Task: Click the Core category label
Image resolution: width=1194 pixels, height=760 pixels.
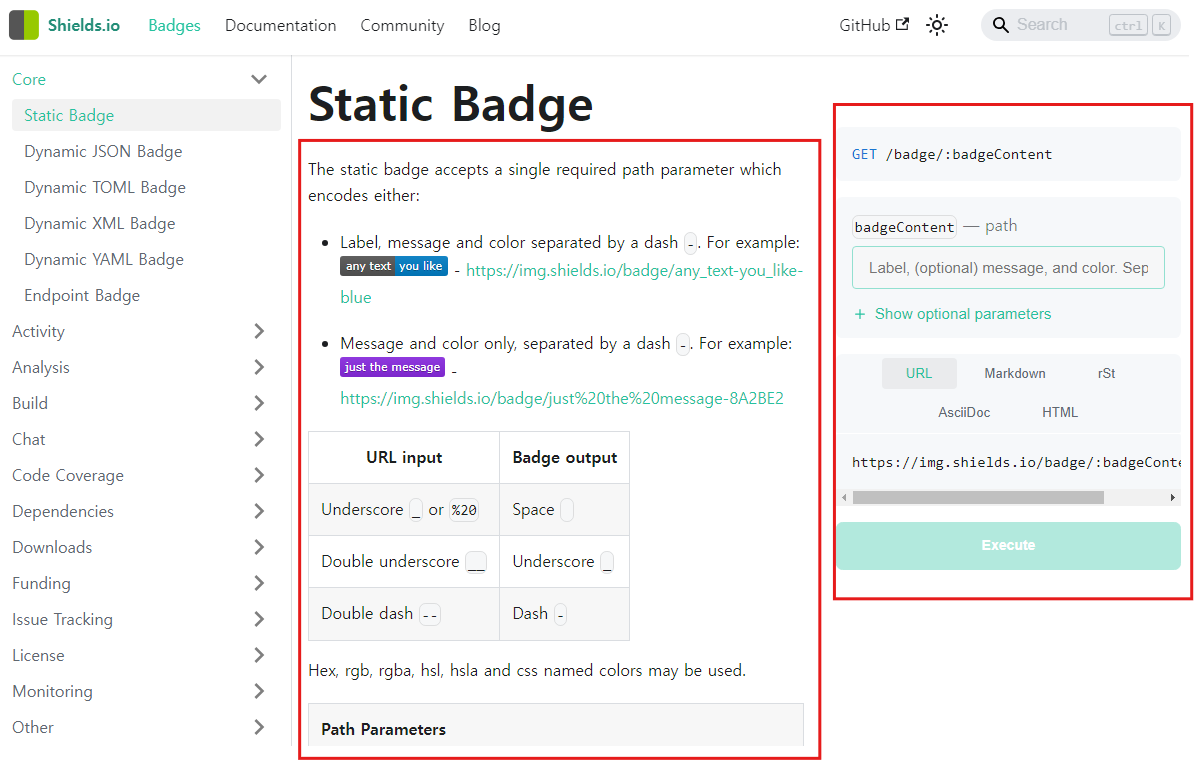Action: click(x=29, y=79)
